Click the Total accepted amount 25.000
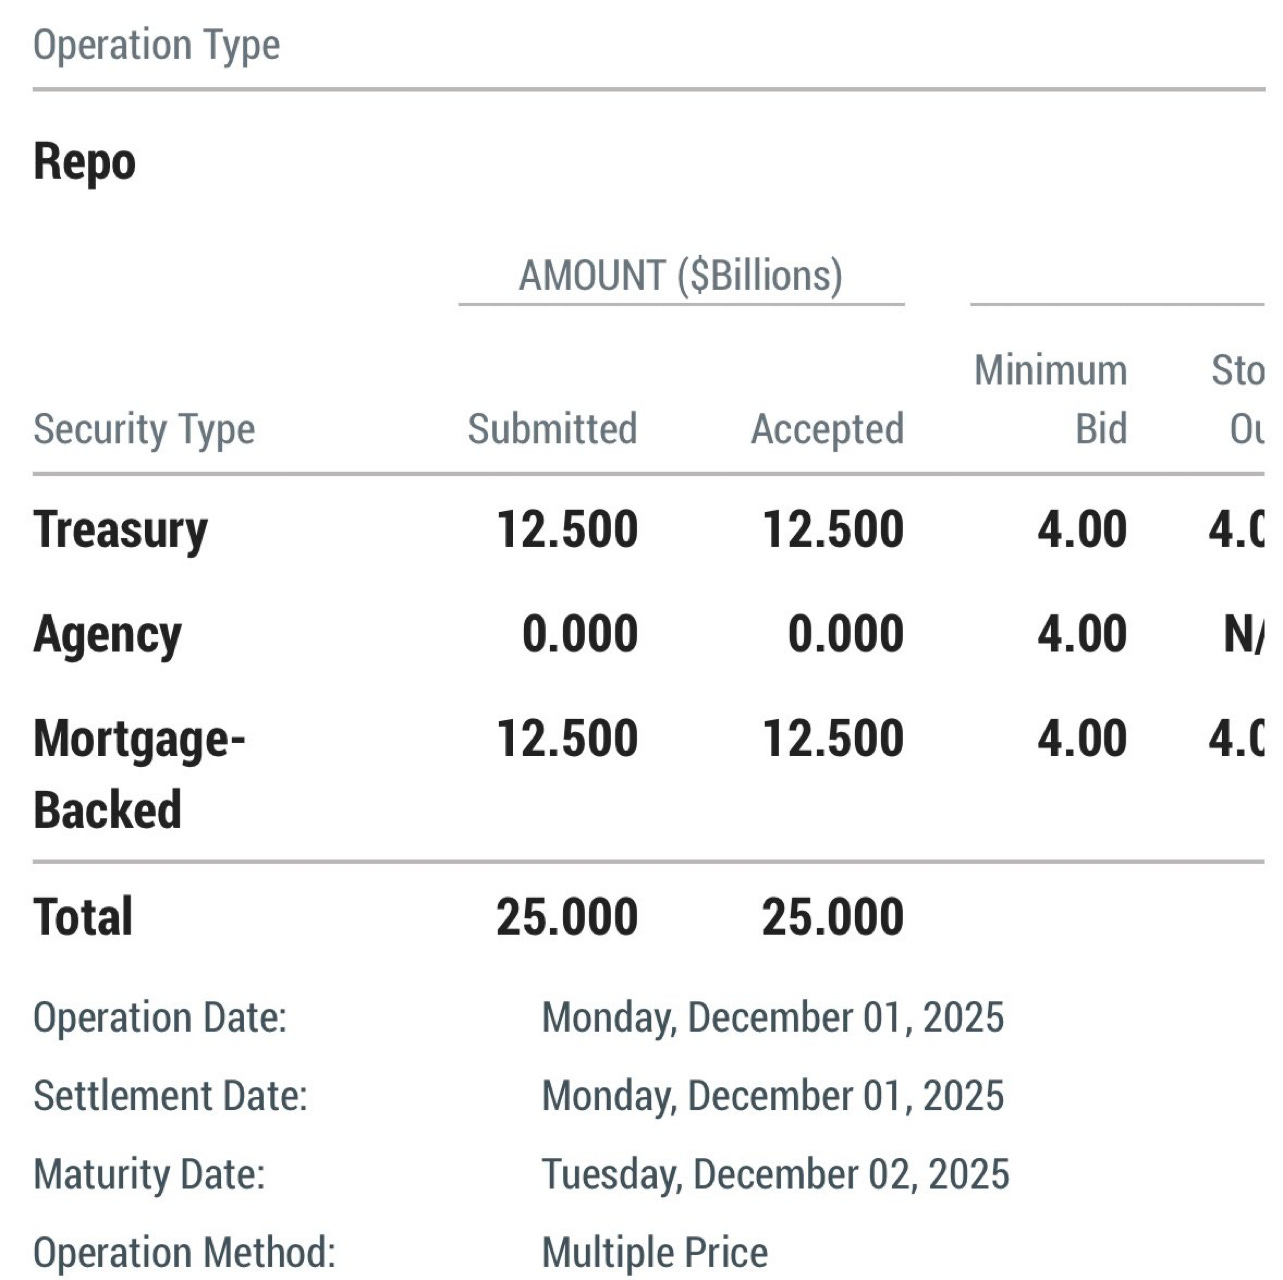1283x1280 pixels. click(x=833, y=917)
